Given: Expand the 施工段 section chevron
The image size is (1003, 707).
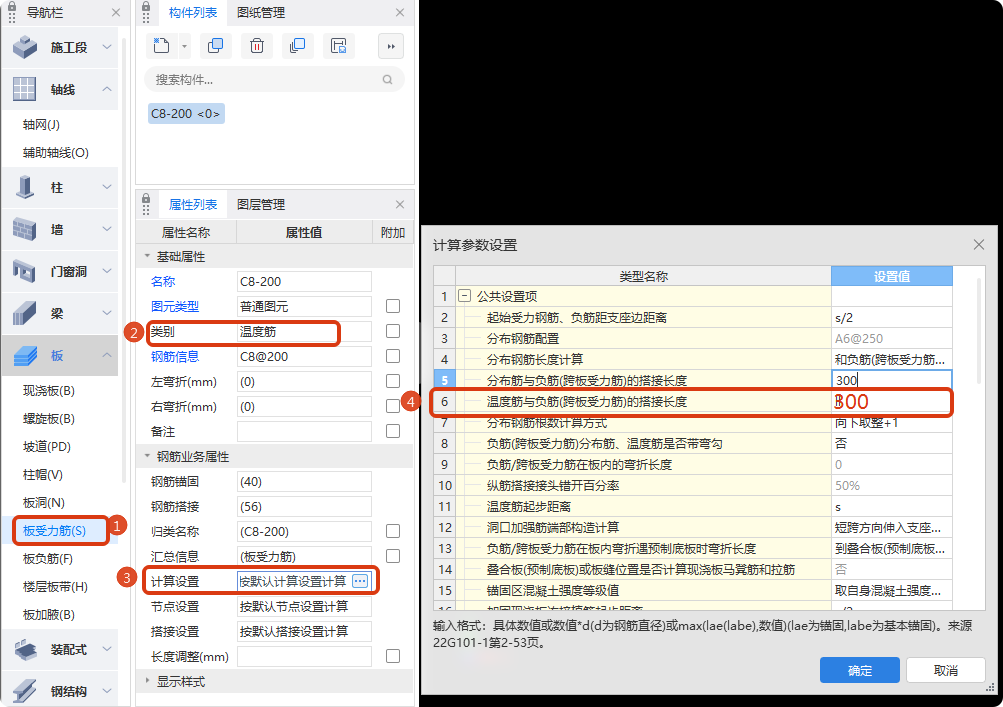Looking at the screenshot, I should 107,47.
